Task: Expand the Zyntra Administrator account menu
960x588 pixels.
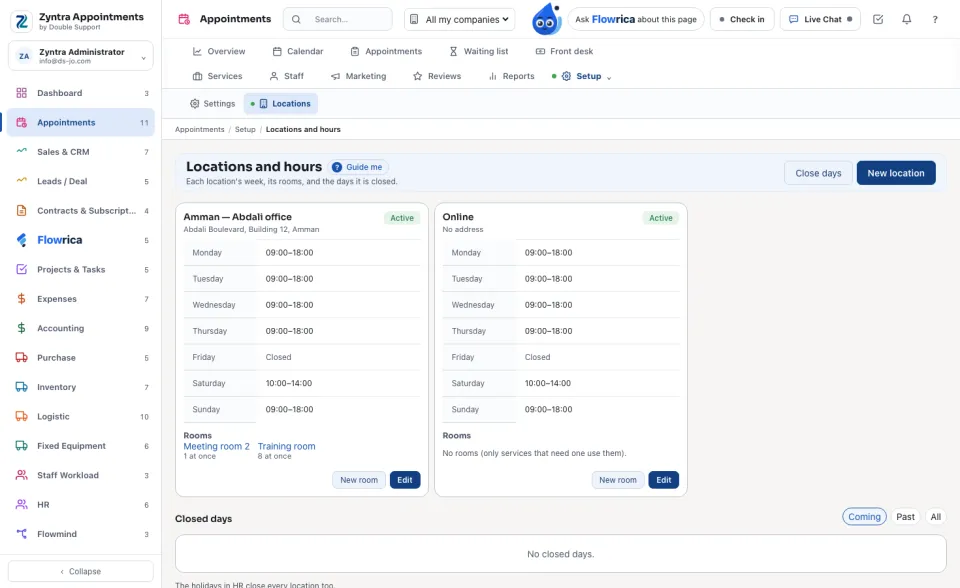Action: (81, 56)
